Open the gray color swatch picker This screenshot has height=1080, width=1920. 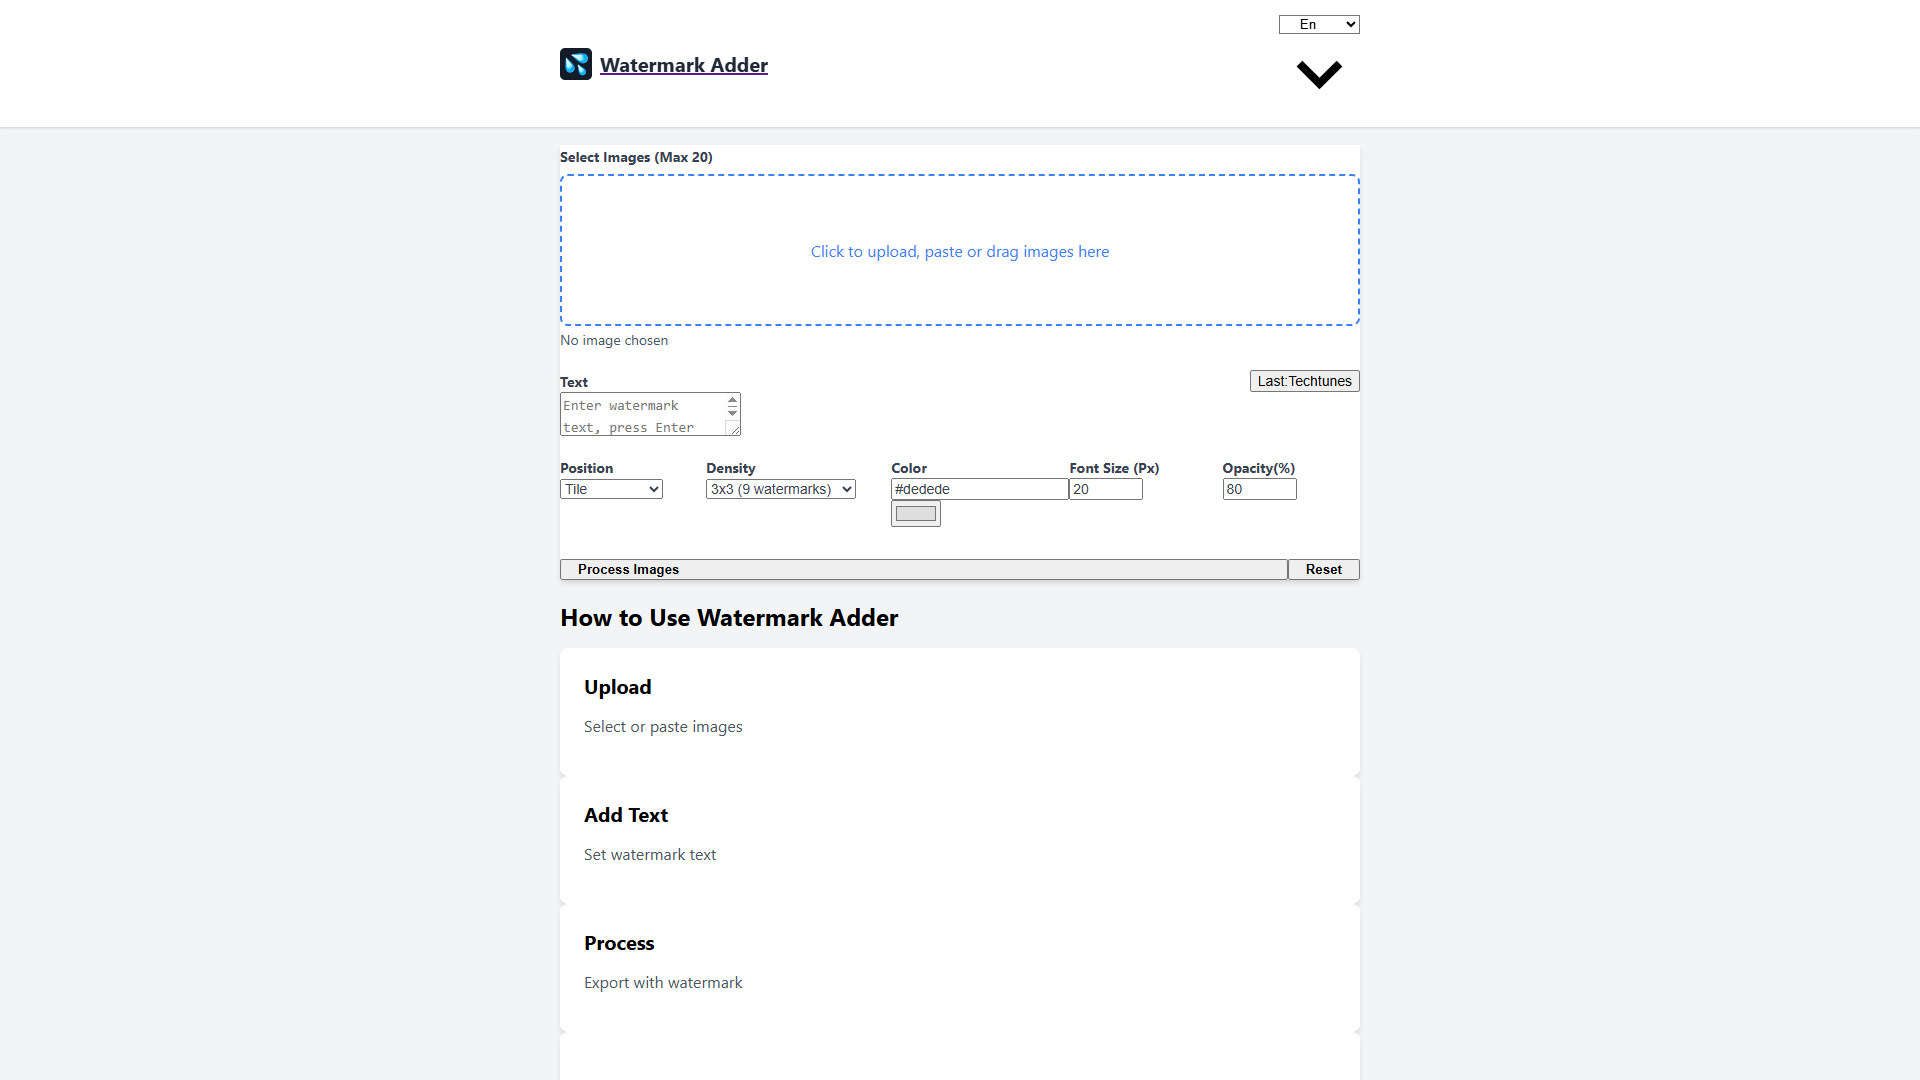916,514
